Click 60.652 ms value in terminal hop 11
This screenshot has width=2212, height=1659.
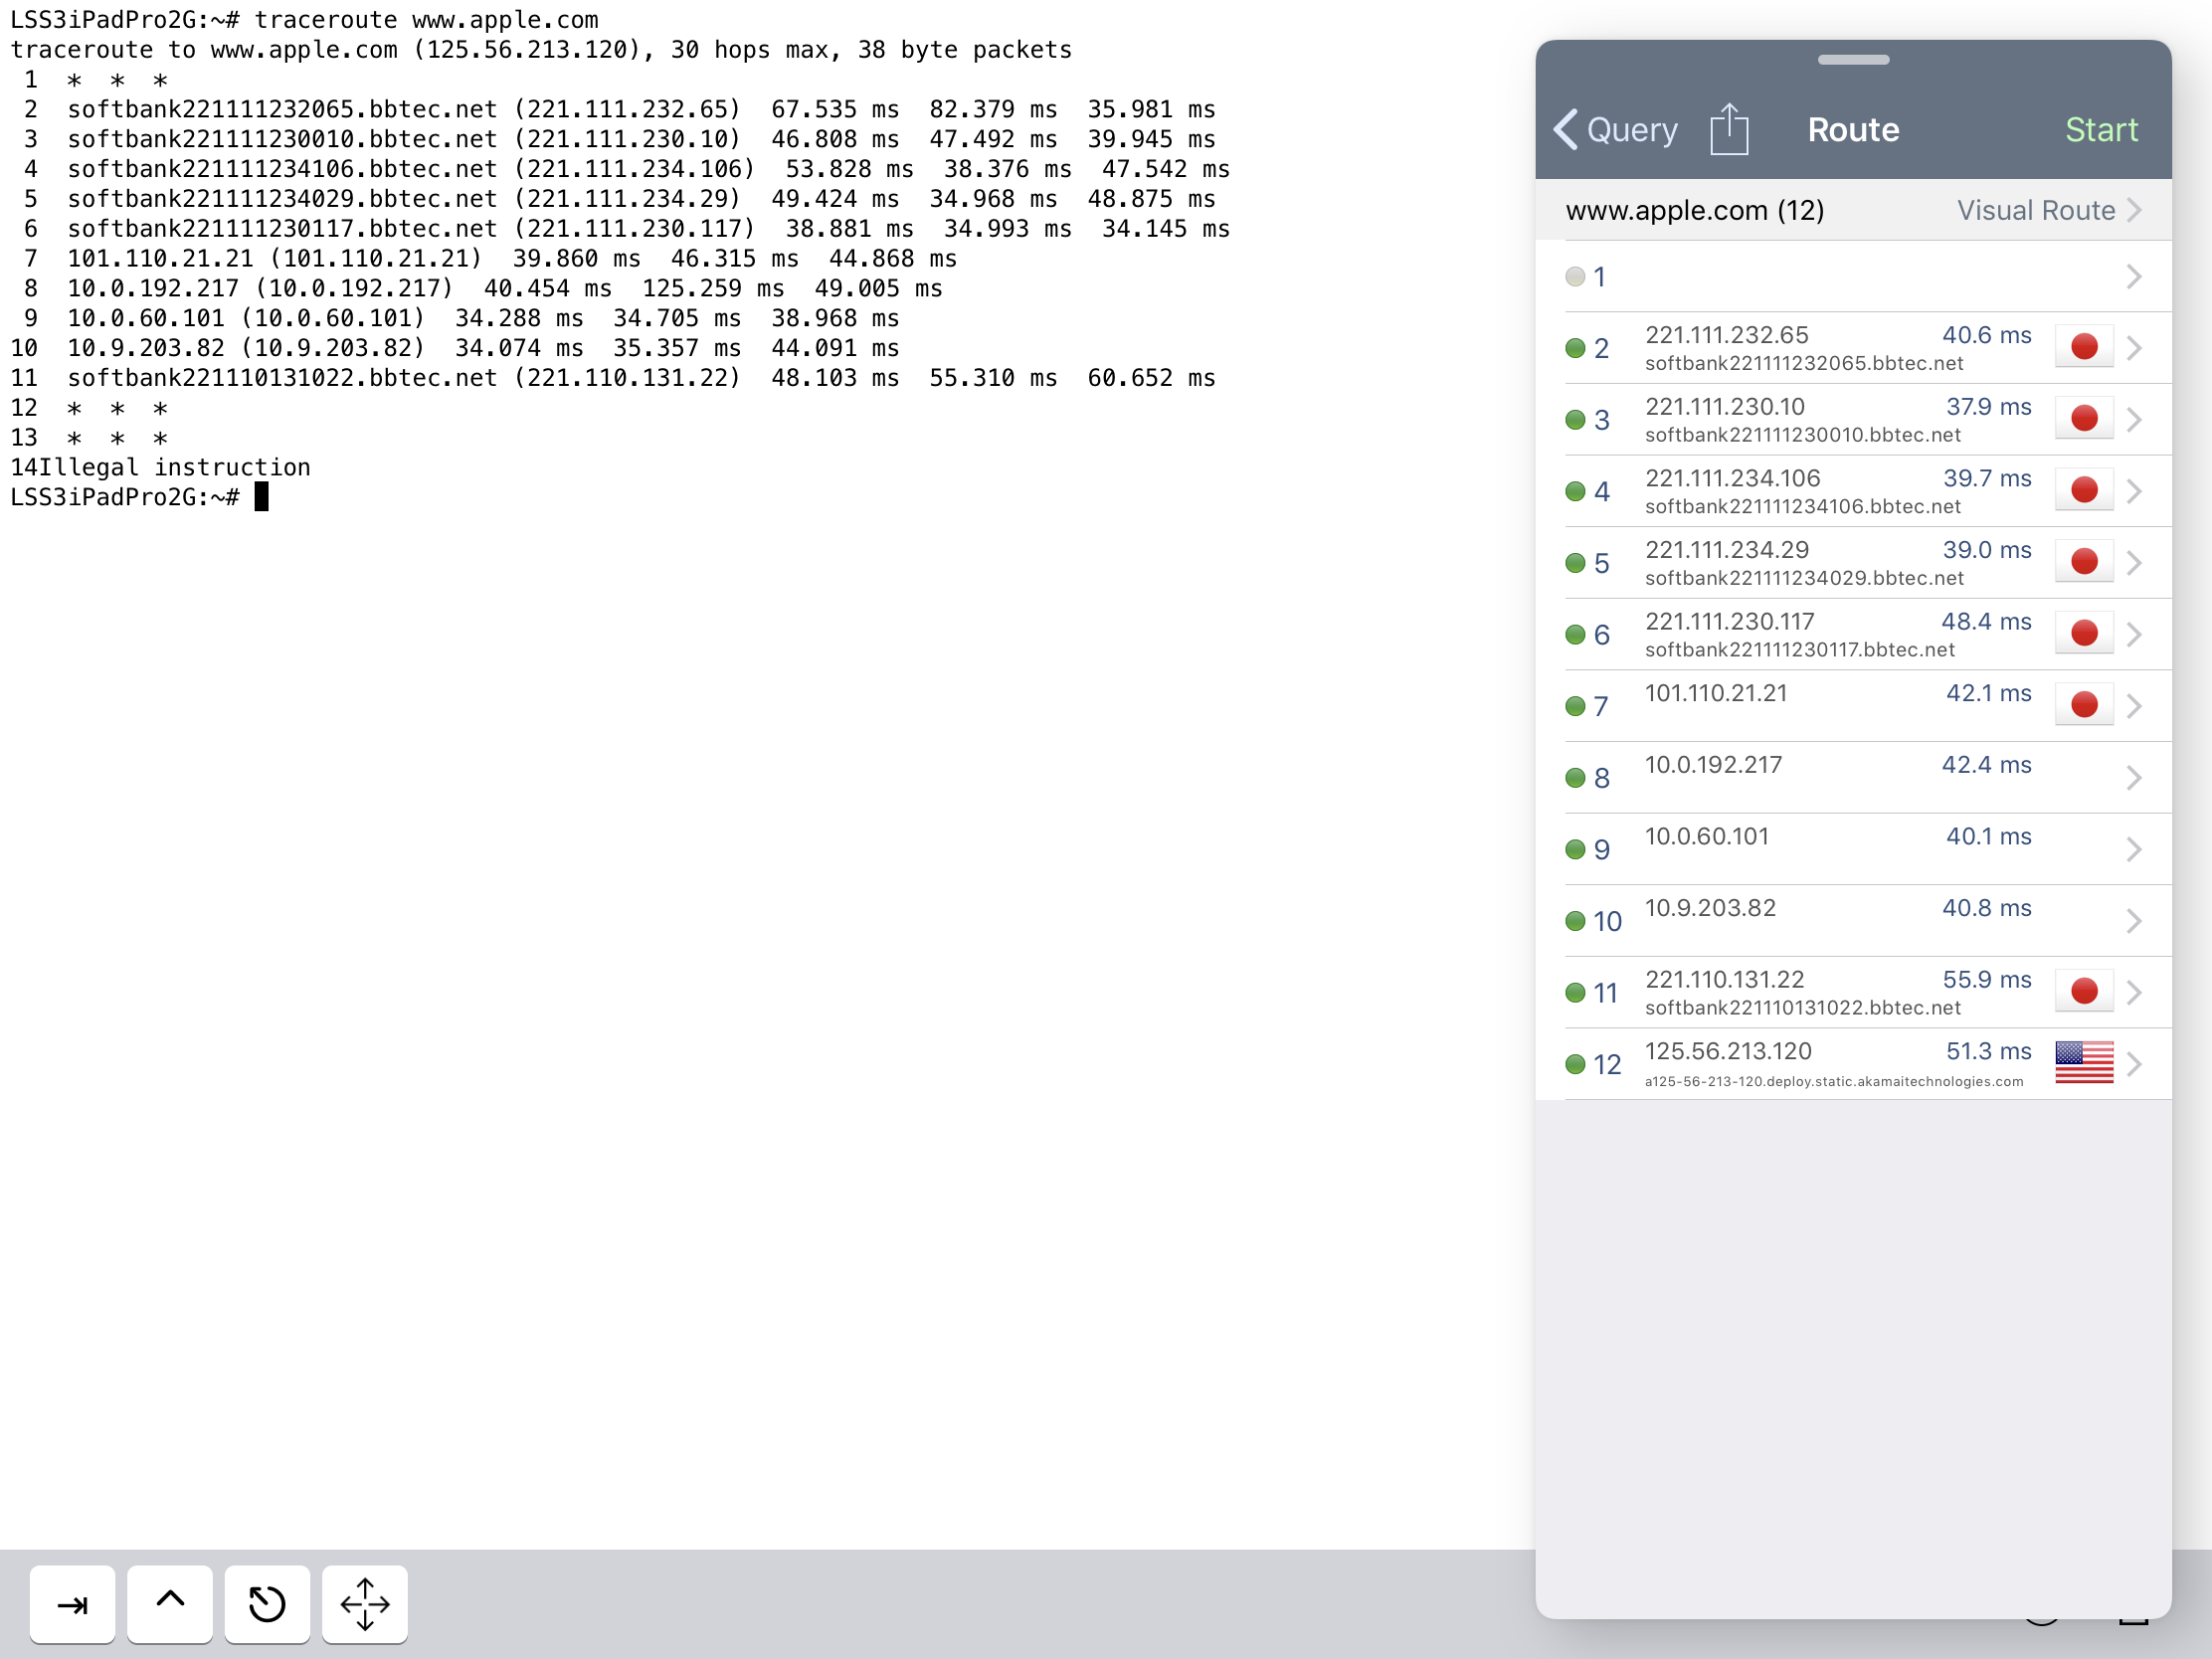click(1151, 378)
